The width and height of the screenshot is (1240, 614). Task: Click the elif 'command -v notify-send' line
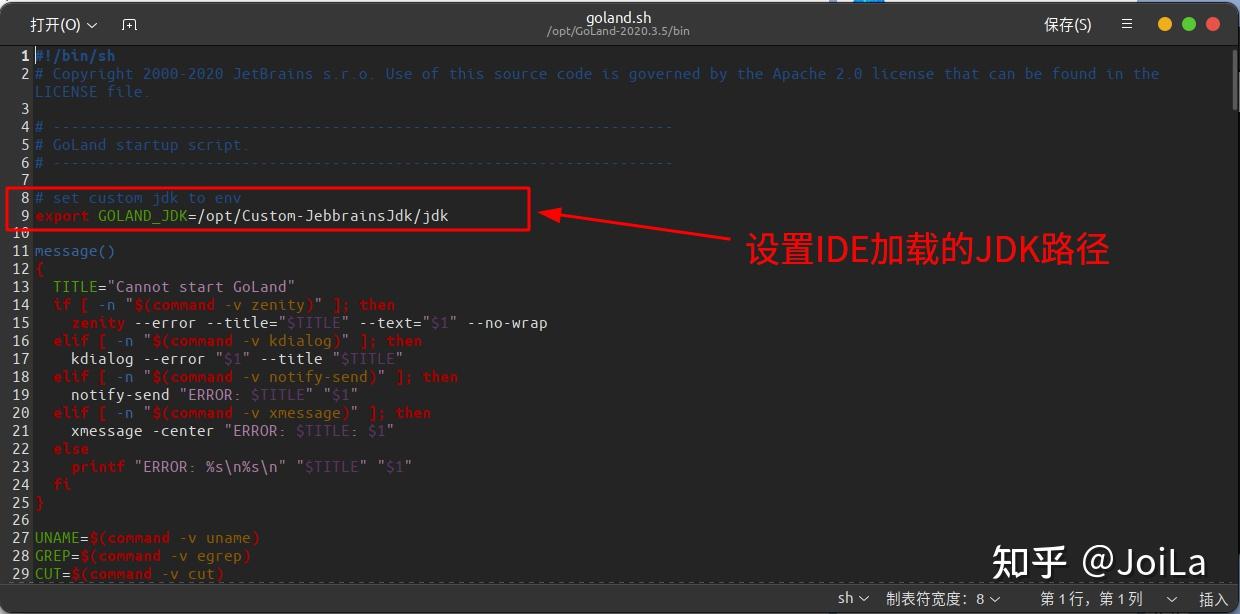pos(256,378)
